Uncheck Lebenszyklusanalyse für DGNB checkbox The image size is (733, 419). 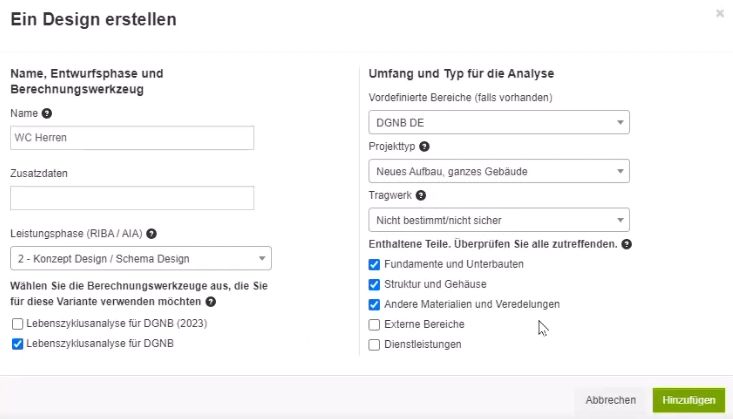[17, 344]
